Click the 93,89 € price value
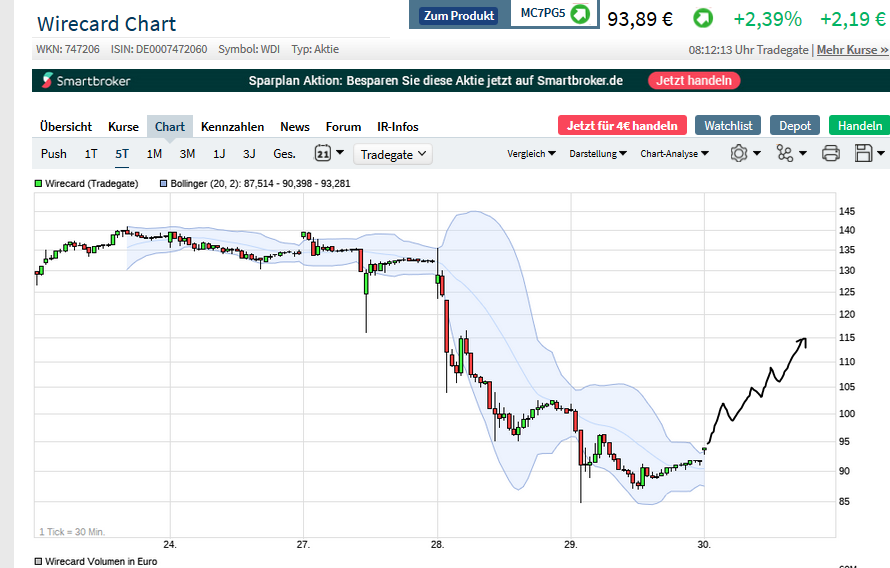 pos(640,19)
